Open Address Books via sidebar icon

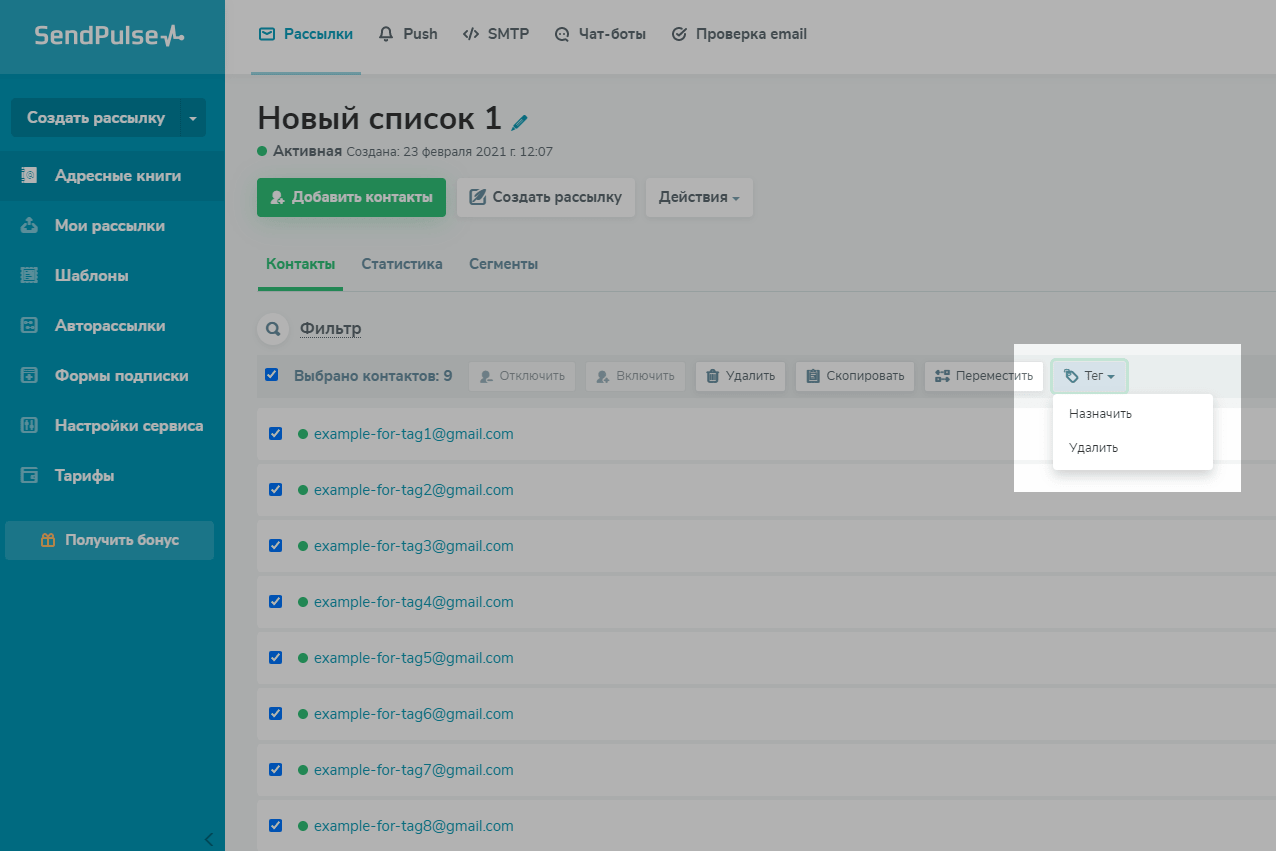coord(30,176)
